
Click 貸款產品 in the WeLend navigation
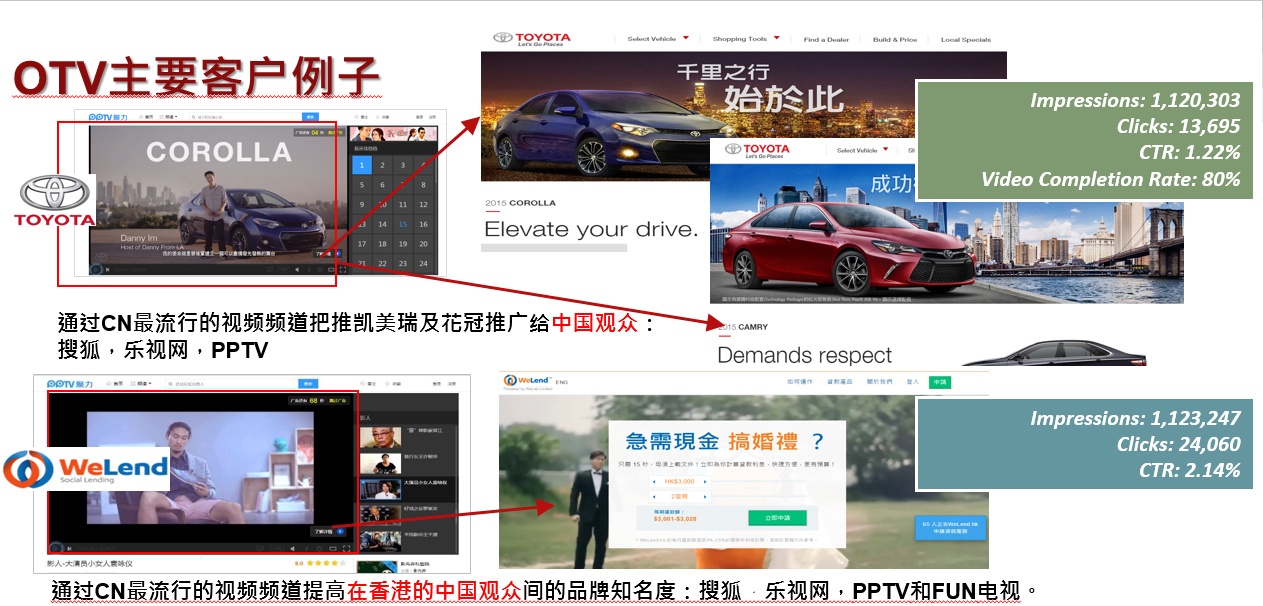click(842, 382)
